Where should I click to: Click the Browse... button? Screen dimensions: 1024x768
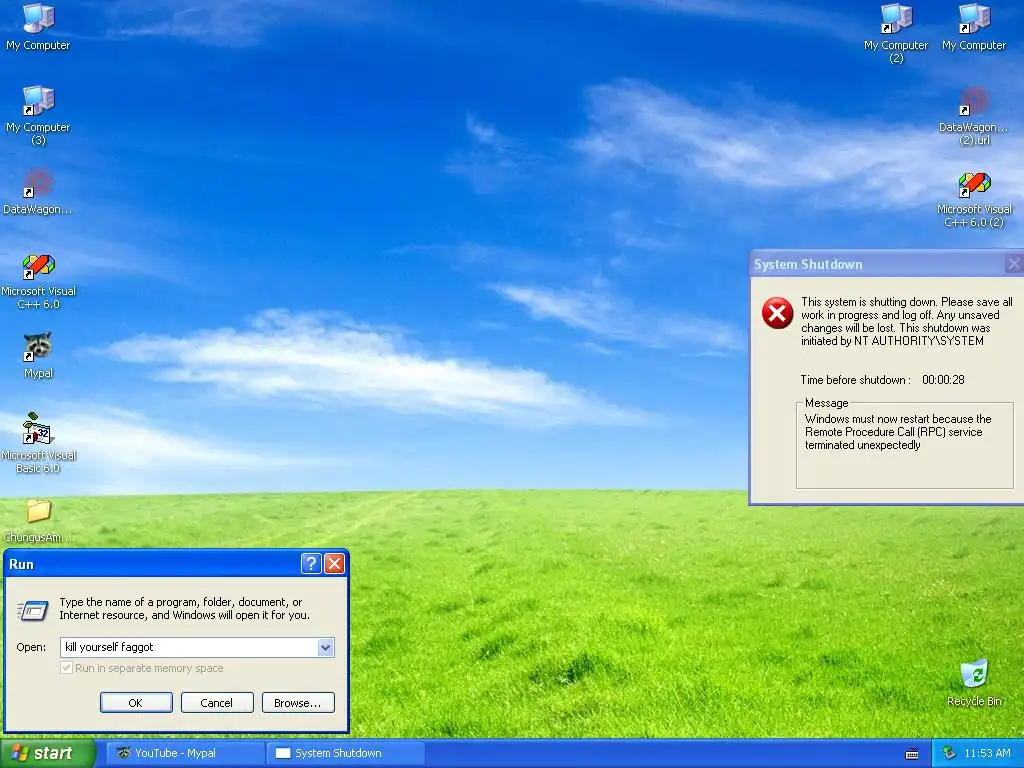coord(298,703)
